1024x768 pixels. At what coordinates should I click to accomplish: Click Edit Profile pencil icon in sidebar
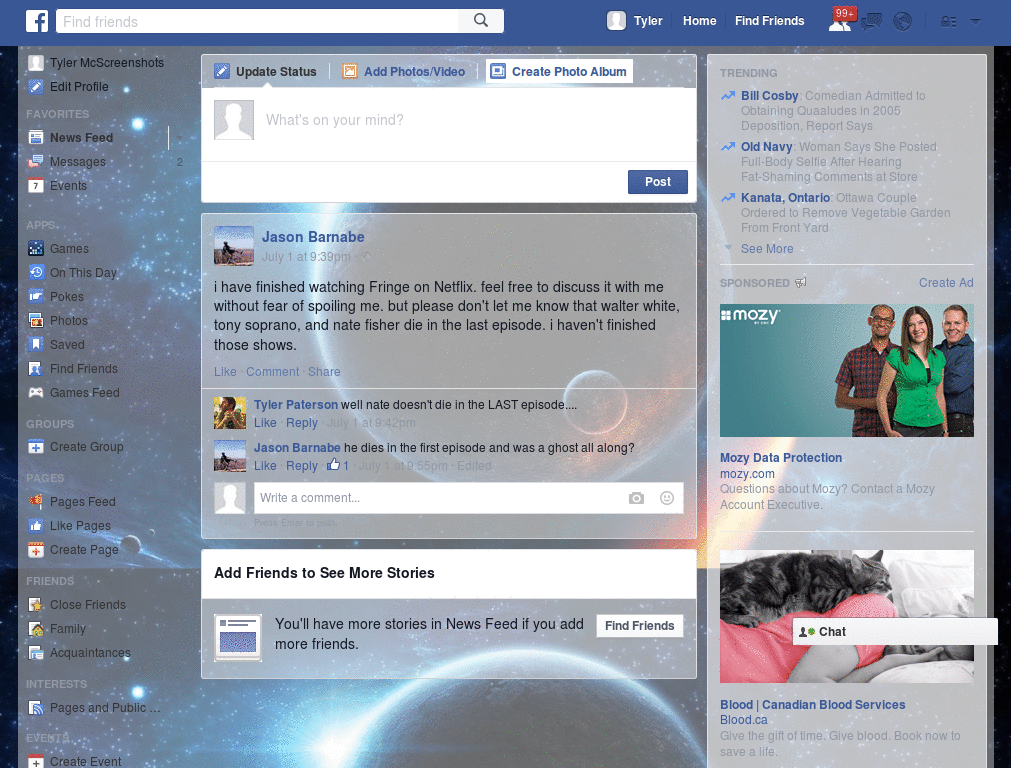[x=36, y=87]
